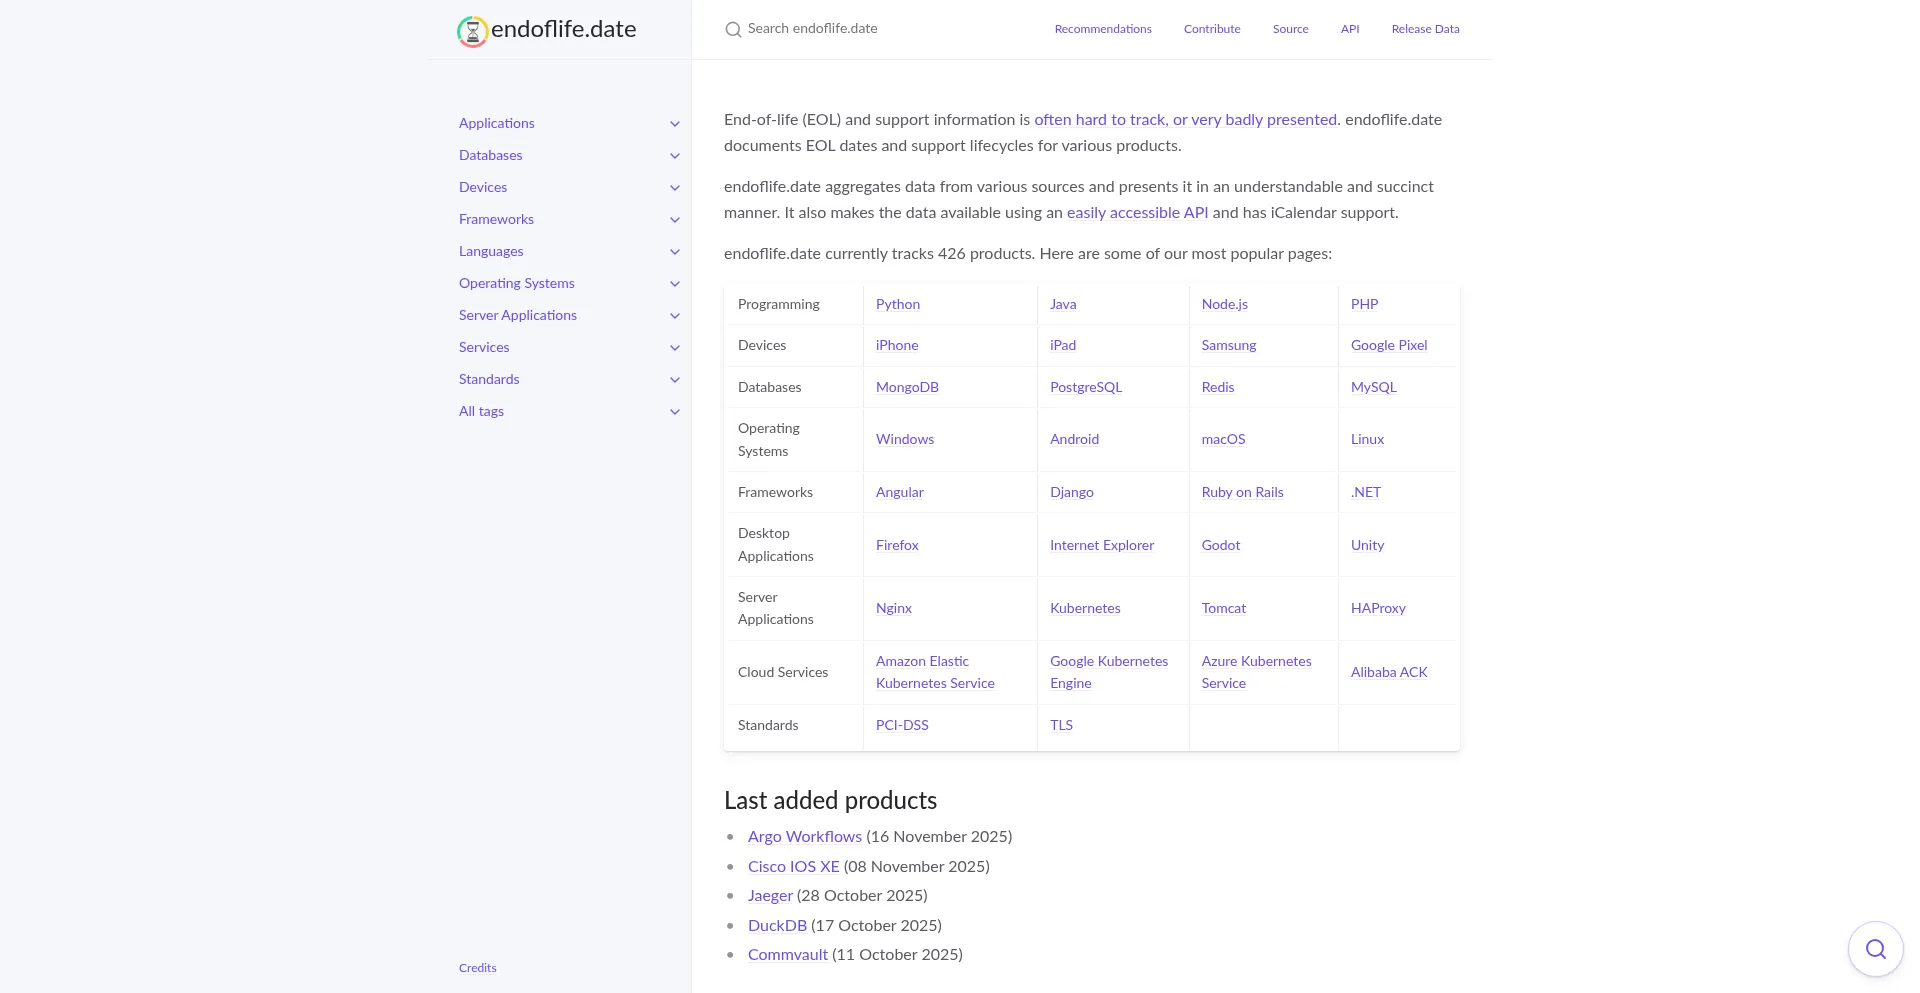Open Amazon Elastic Kubernetes Service page
Screen dimensions: 1920x993
point(935,672)
